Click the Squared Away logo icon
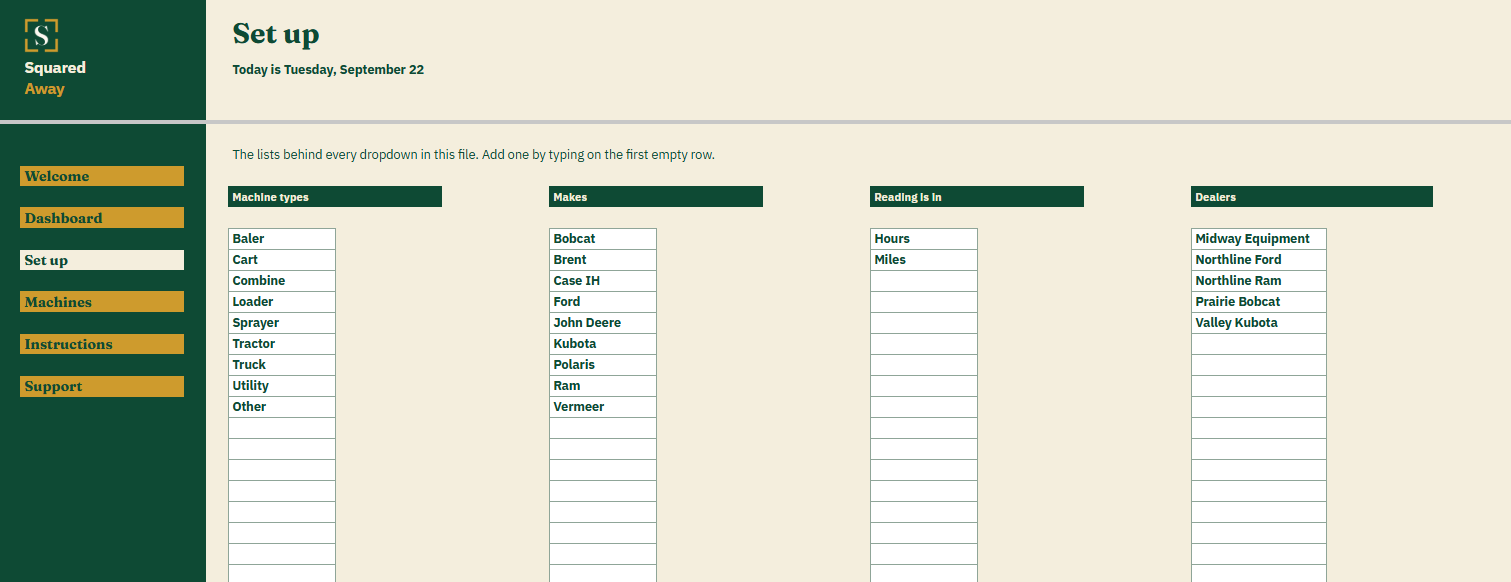The image size is (1511, 582). click(41, 36)
